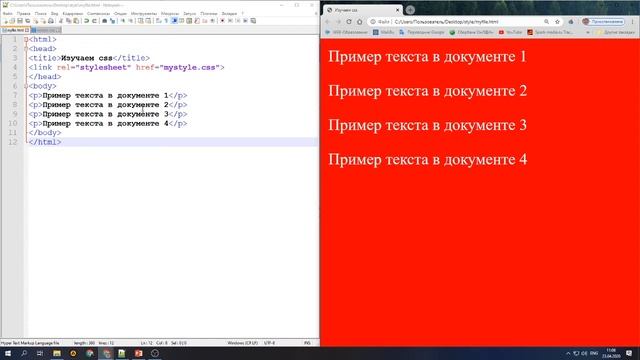Close the Изучаем css browser tab
This screenshot has height=360, width=640.
point(397,10)
